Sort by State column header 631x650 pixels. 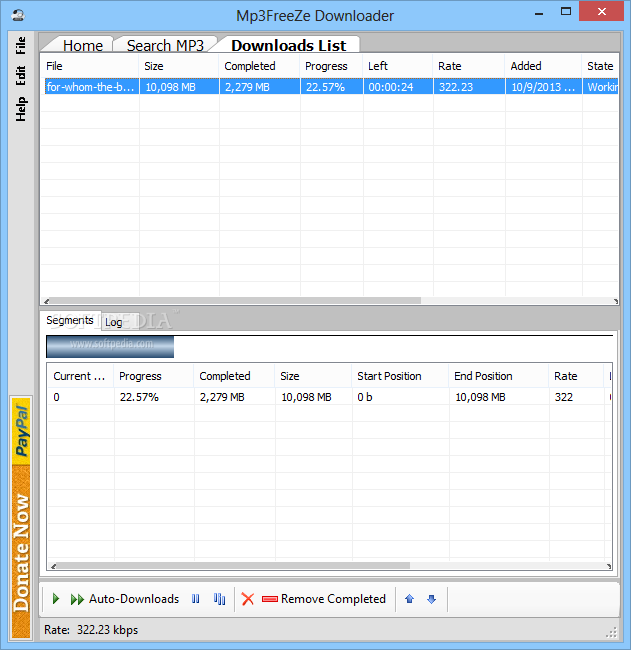coord(600,66)
